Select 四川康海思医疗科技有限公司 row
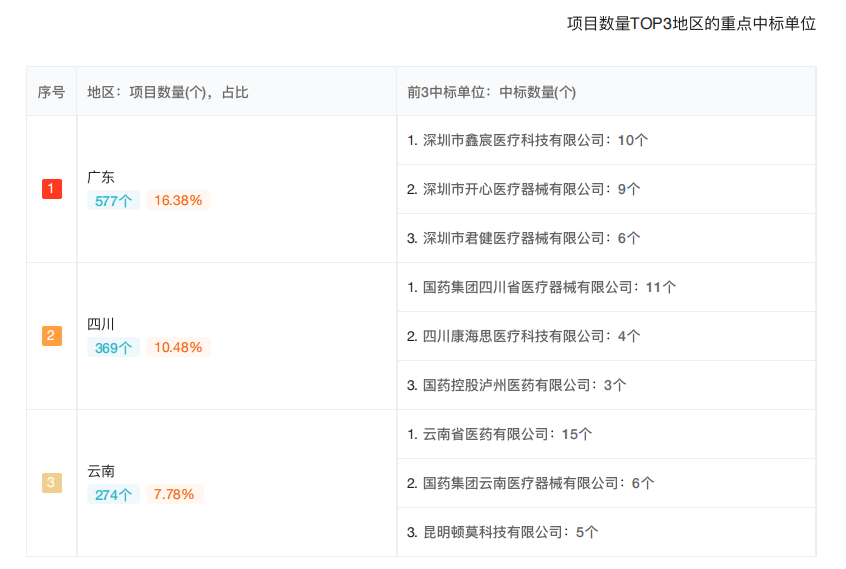The width and height of the screenshot is (846, 569). 515,336
